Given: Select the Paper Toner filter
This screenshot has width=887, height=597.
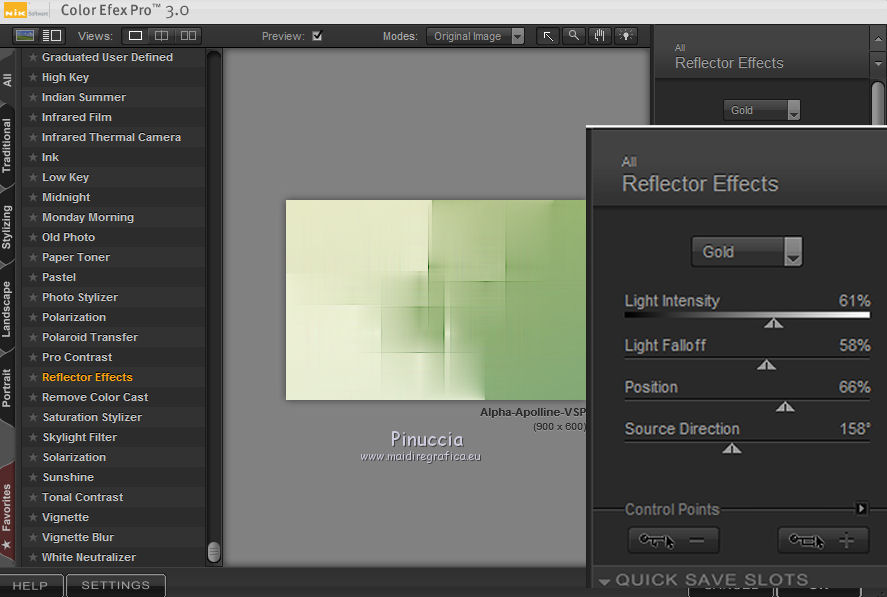Looking at the screenshot, I should click(x=76, y=257).
